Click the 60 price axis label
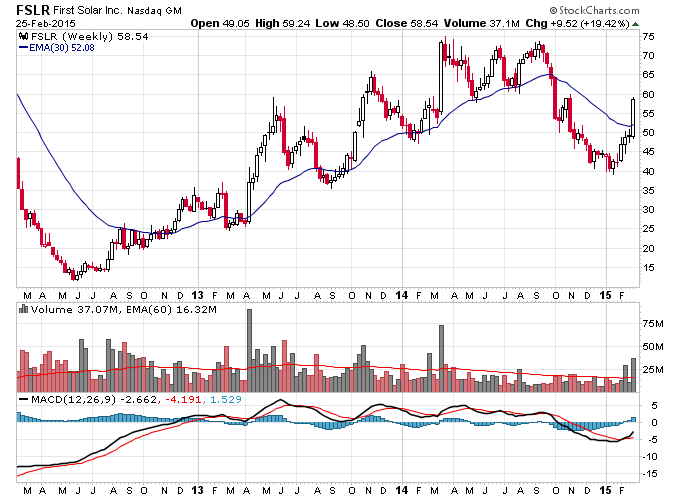Image resolution: width=680 pixels, height=500 pixels. (x=648, y=95)
